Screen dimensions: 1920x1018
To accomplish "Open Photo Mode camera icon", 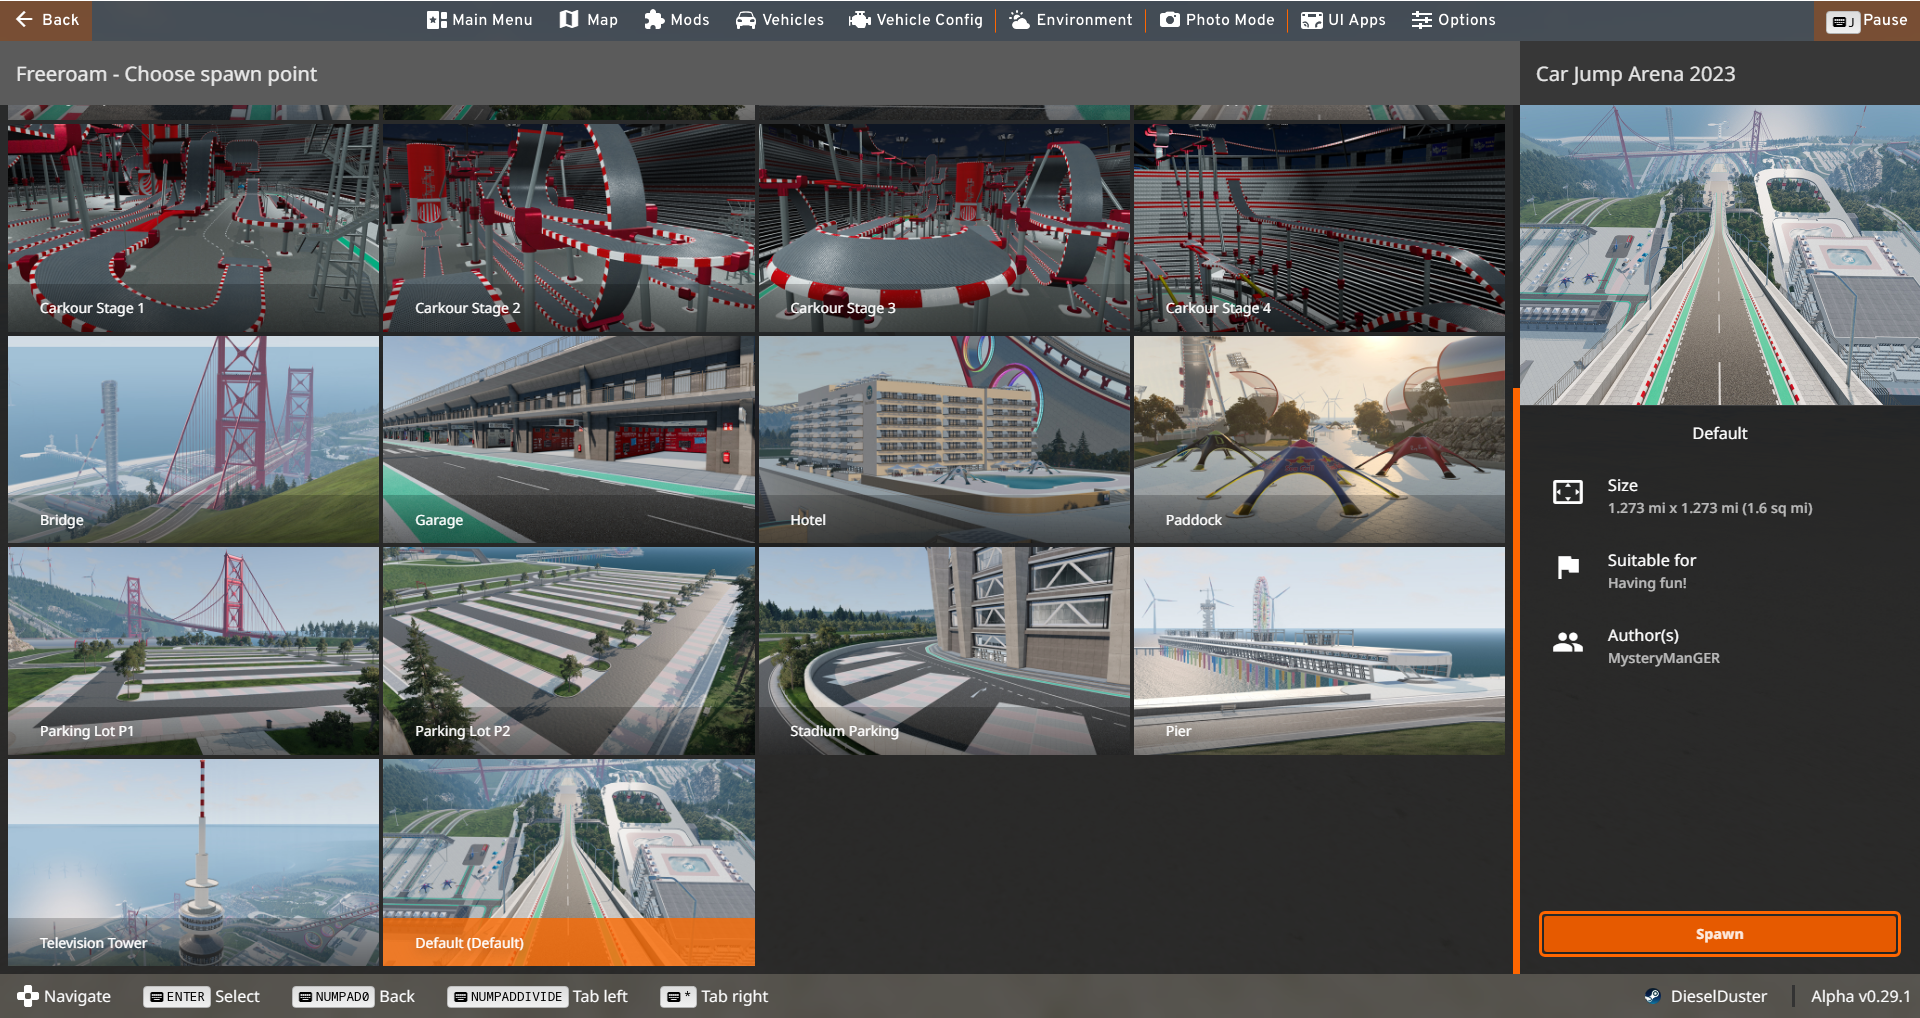I will tap(1169, 20).
